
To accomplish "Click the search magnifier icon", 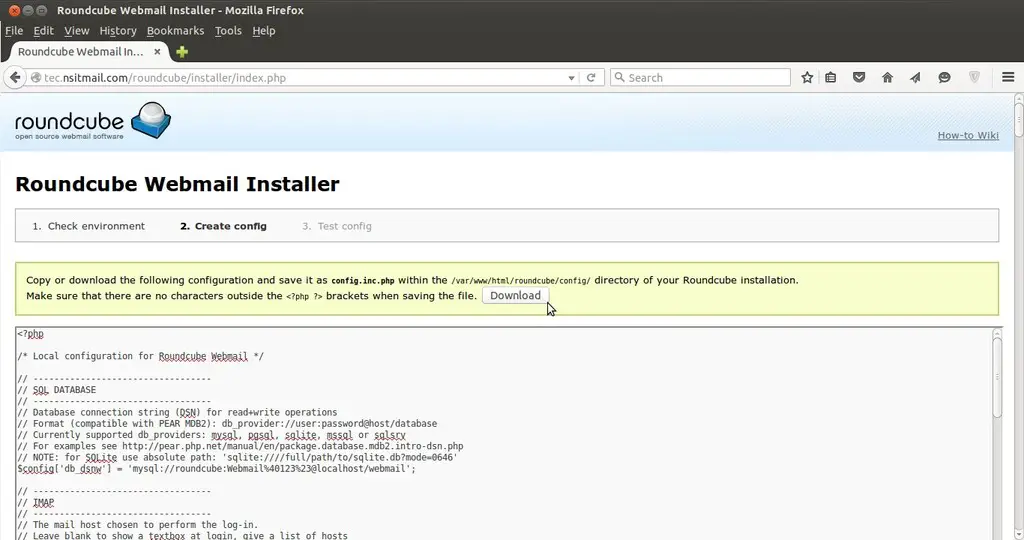I will click(x=620, y=77).
